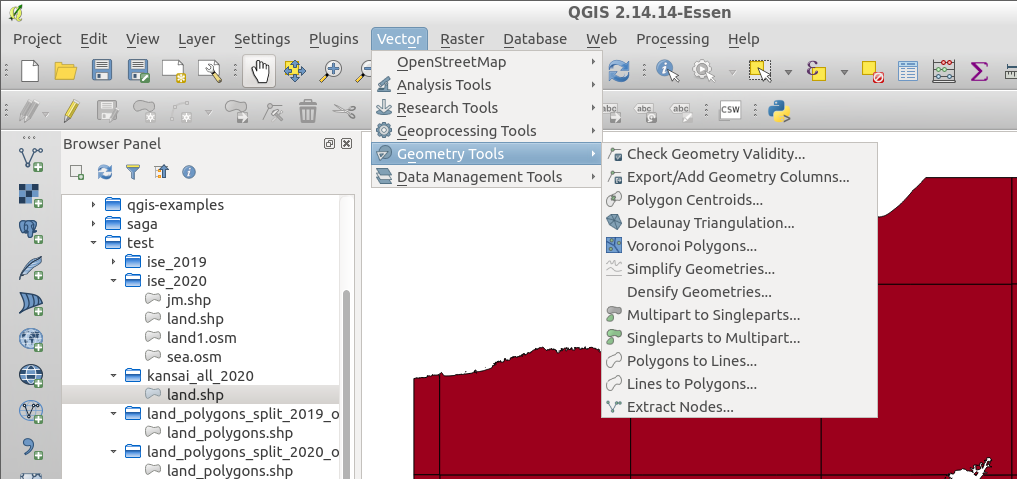Image resolution: width=1017 pixels, height=479 pixels.
Task: Choose Extract Nodes
Action: click(739, 408)
